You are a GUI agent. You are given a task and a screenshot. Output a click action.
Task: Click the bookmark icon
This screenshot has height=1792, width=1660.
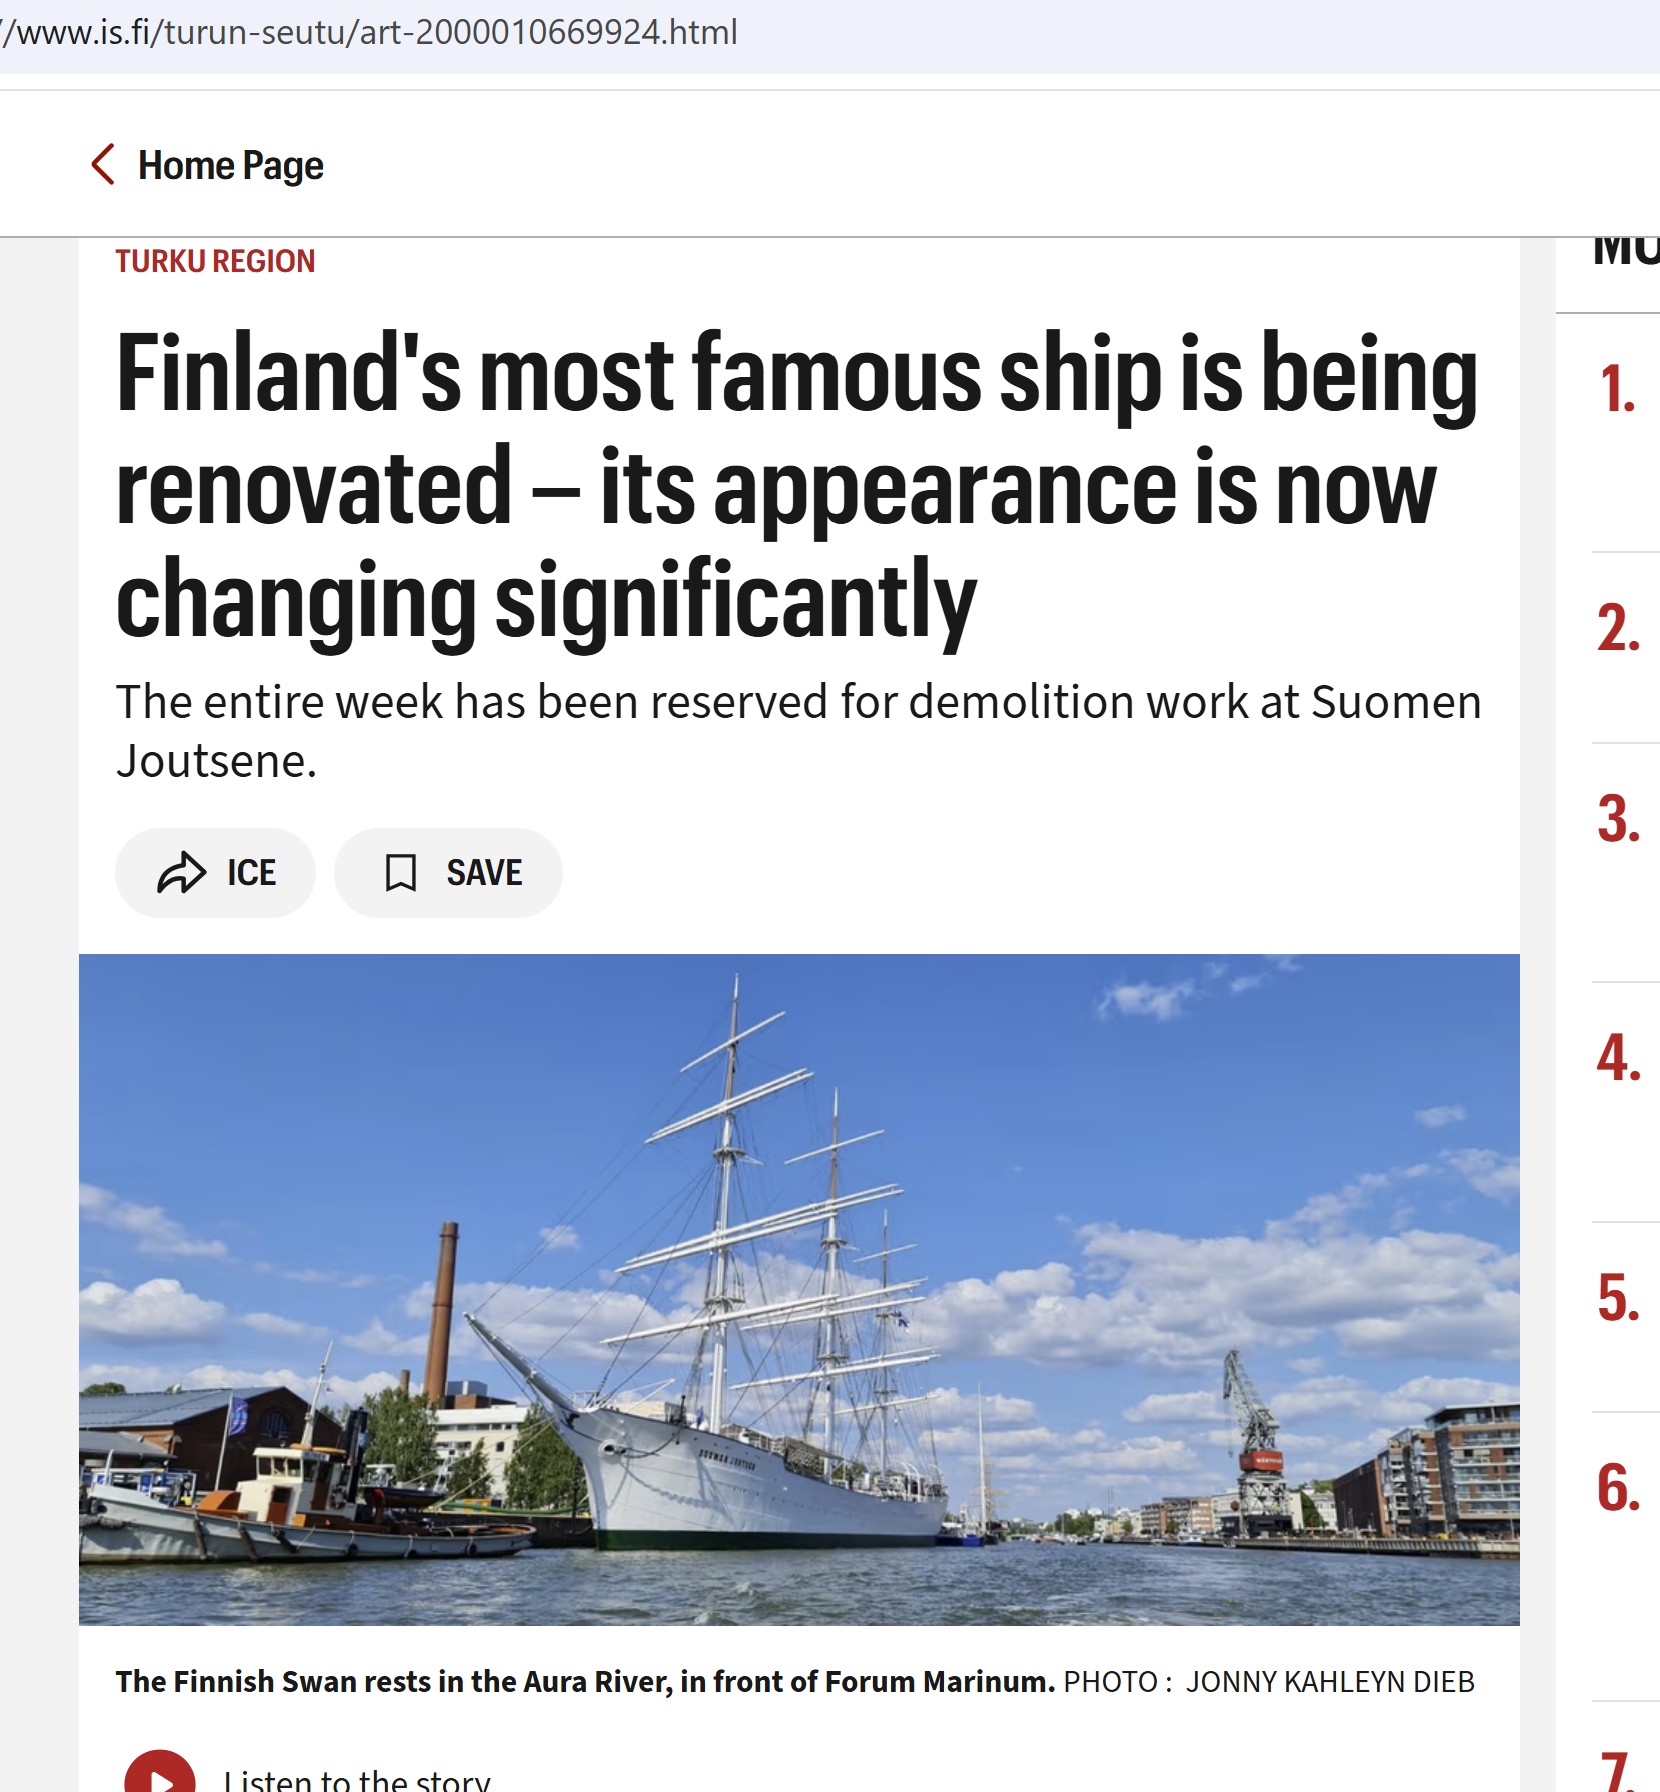[x=401, y=873]
